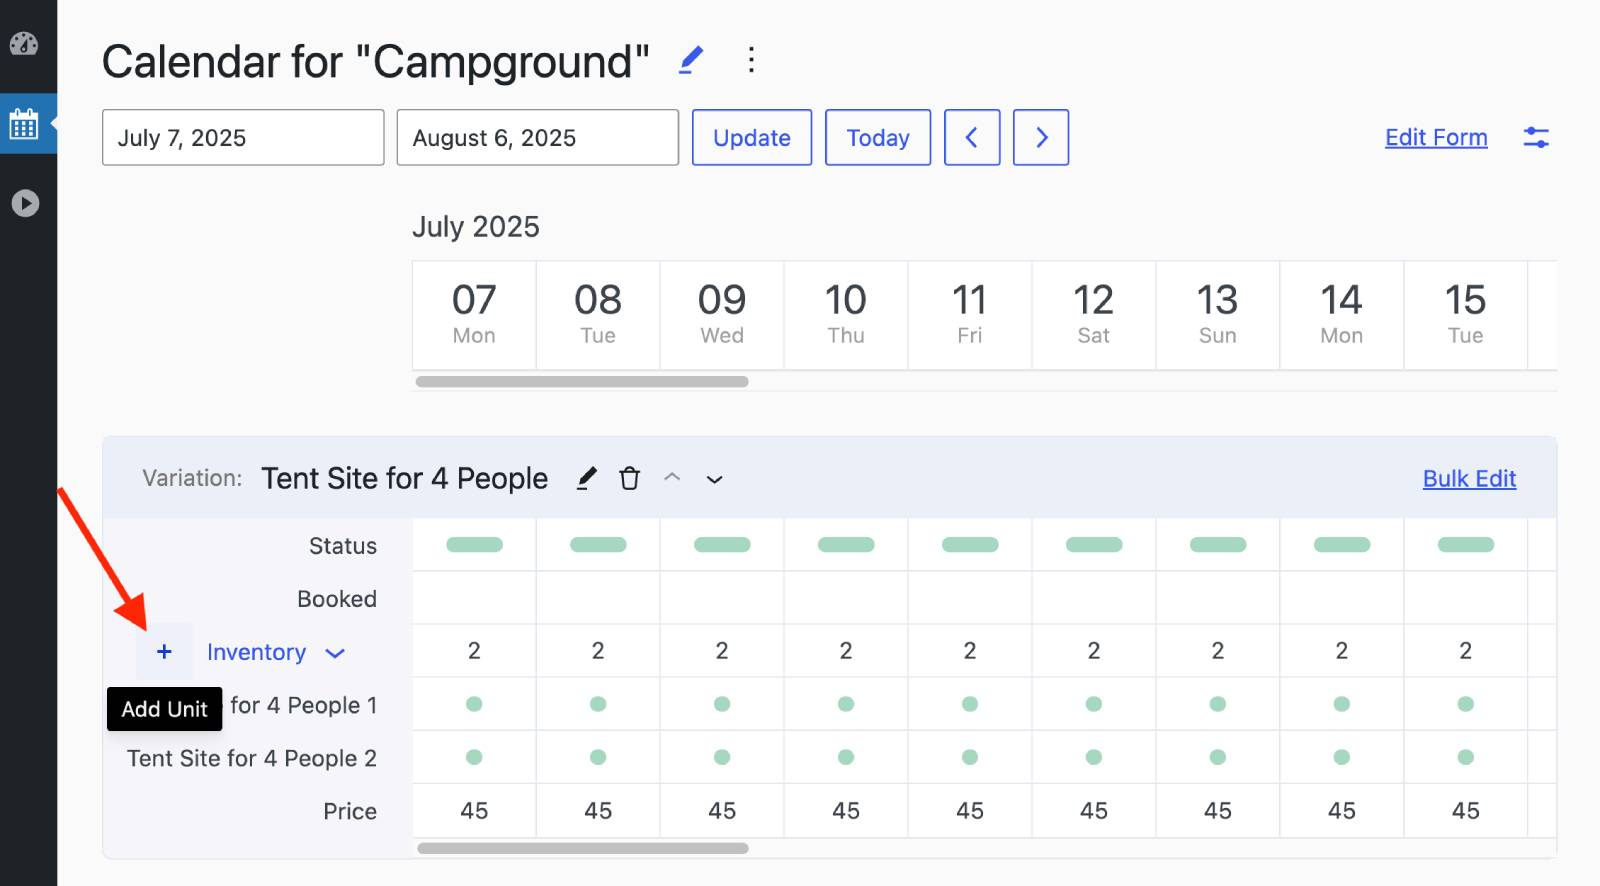The image size is (1600, 886).
Task: Select the 11 Fri date header
Action: tap(970, 315)
